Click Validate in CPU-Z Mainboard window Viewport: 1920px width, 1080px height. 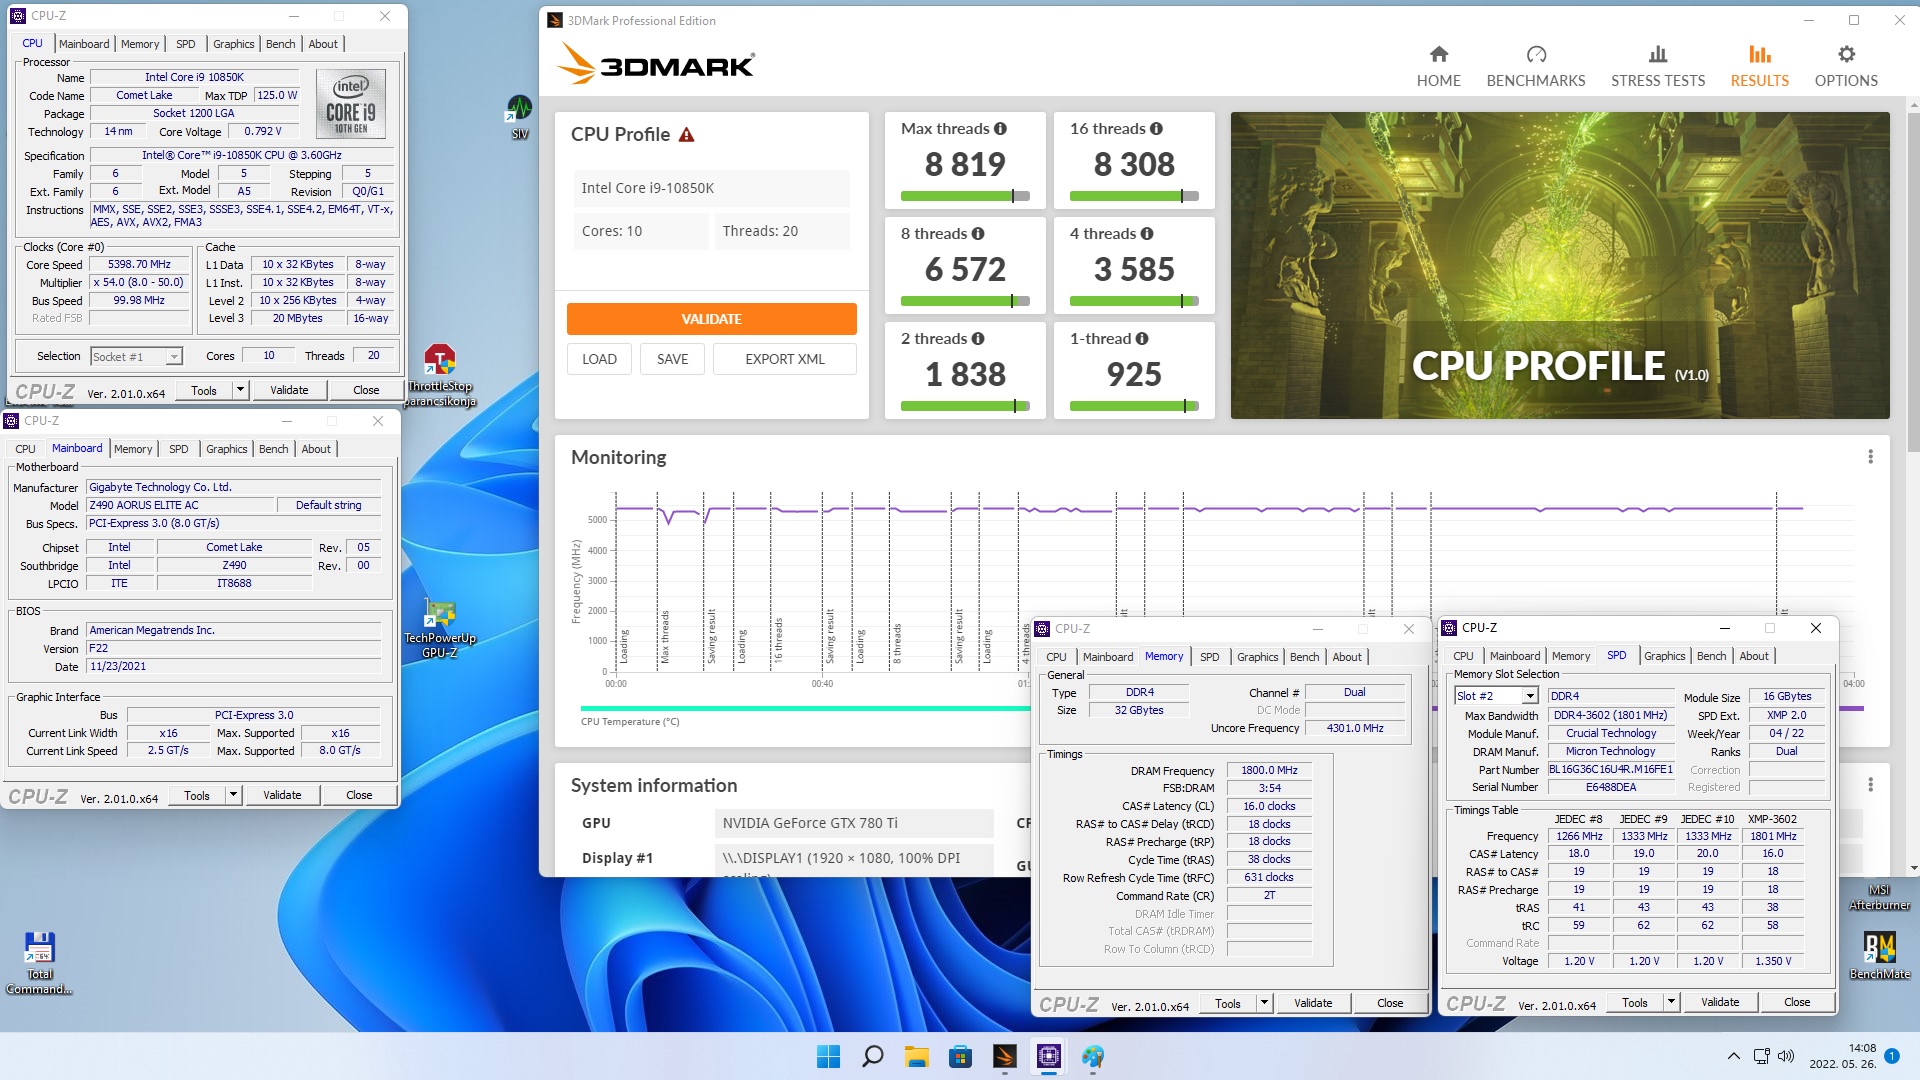282,795
